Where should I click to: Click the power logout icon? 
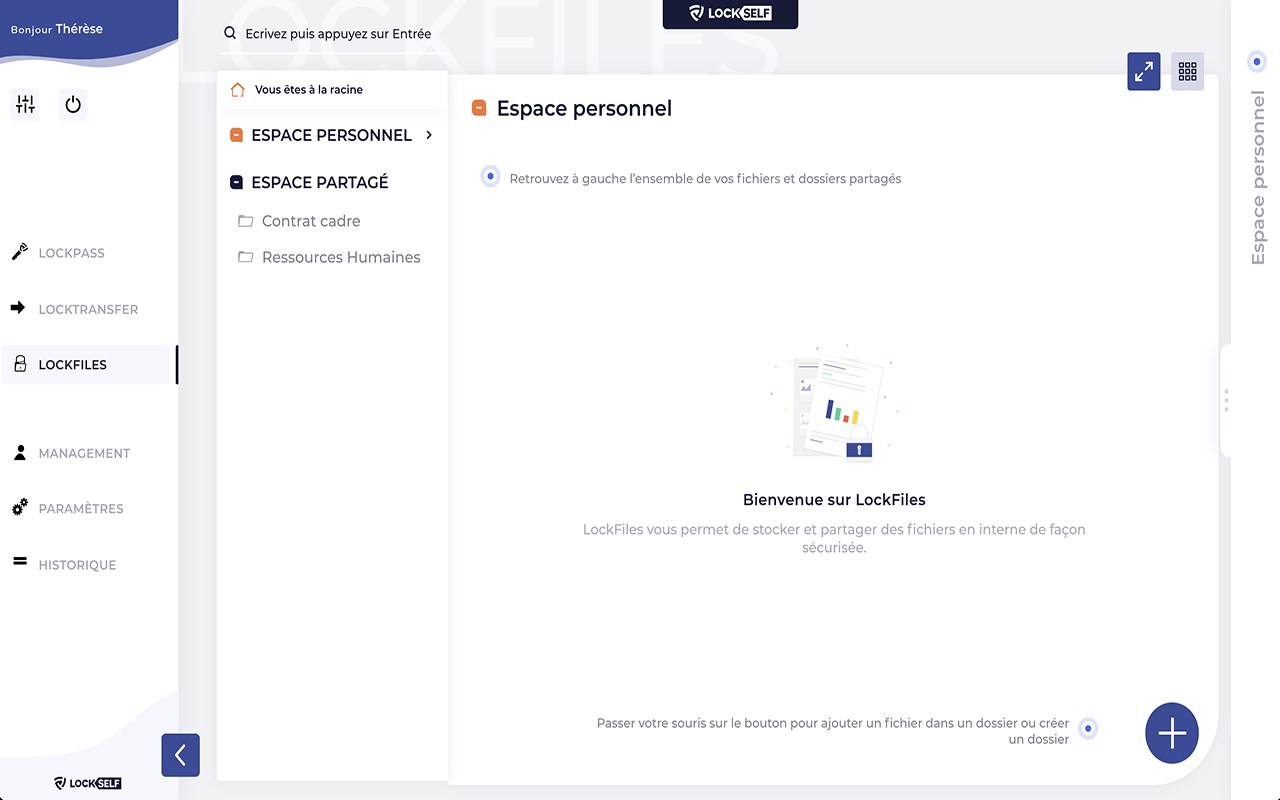(72, 104)
